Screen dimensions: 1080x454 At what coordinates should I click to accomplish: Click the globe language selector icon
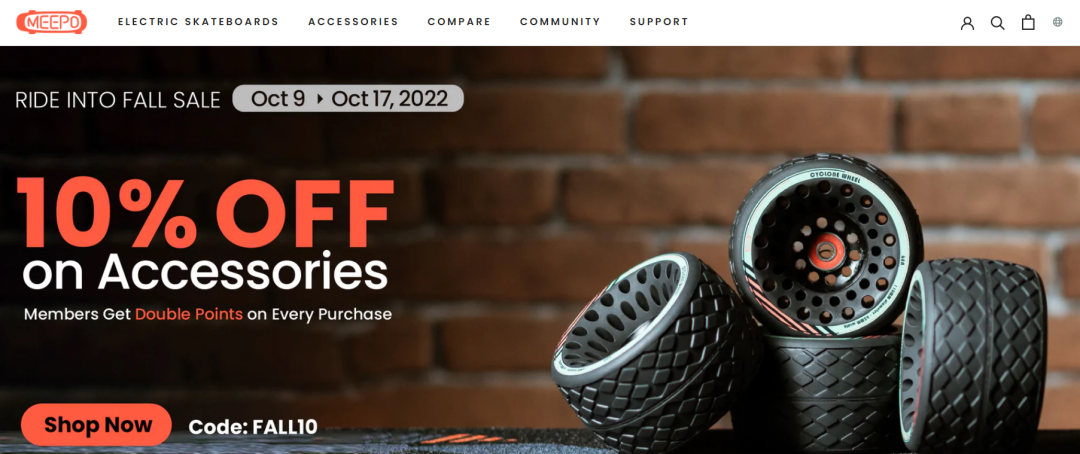(1057, 22)
